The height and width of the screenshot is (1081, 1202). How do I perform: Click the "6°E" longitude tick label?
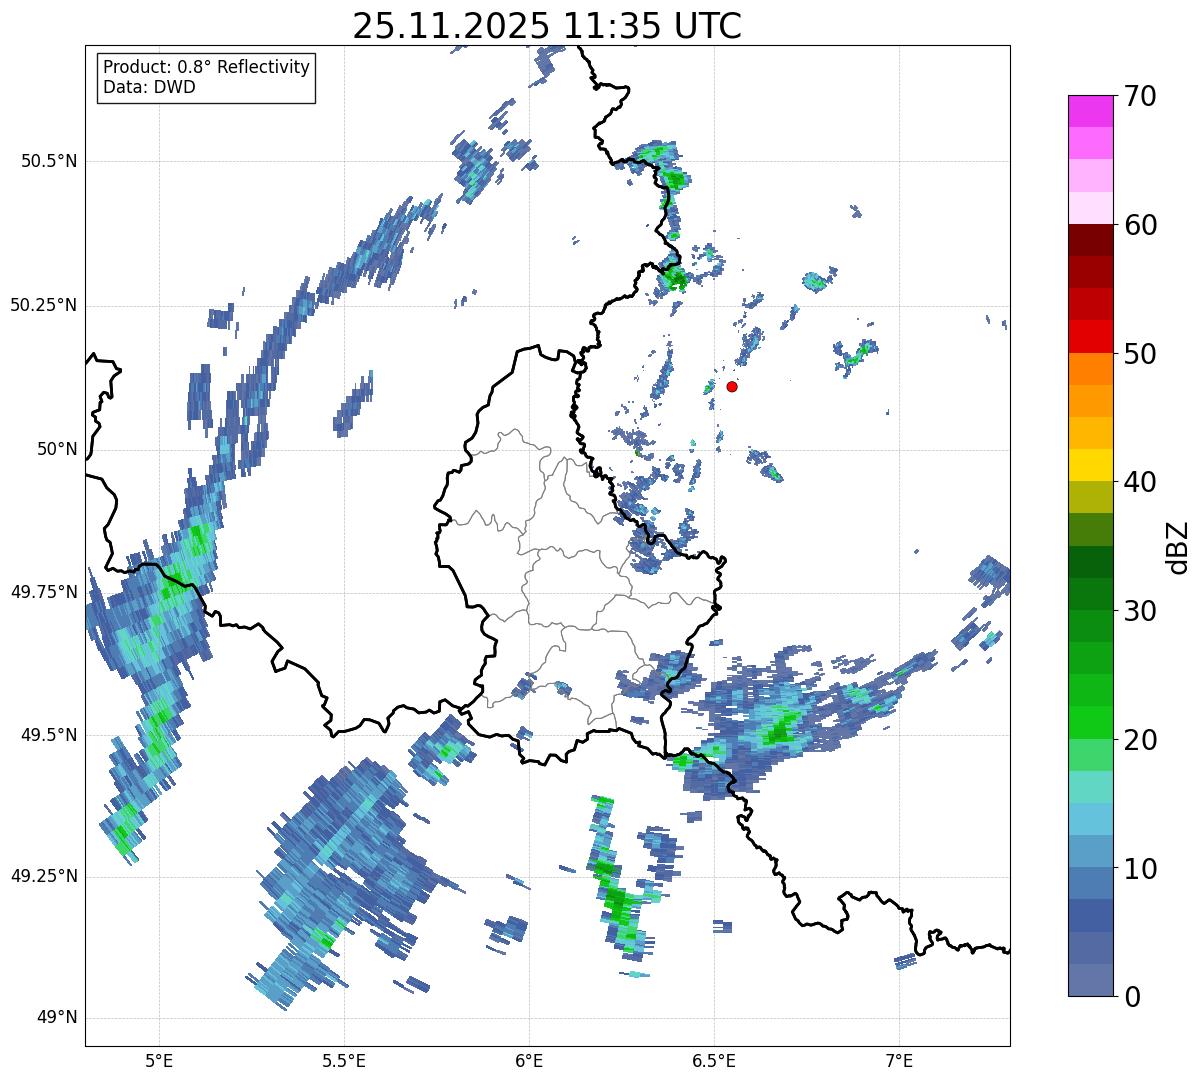point(529,1061)
